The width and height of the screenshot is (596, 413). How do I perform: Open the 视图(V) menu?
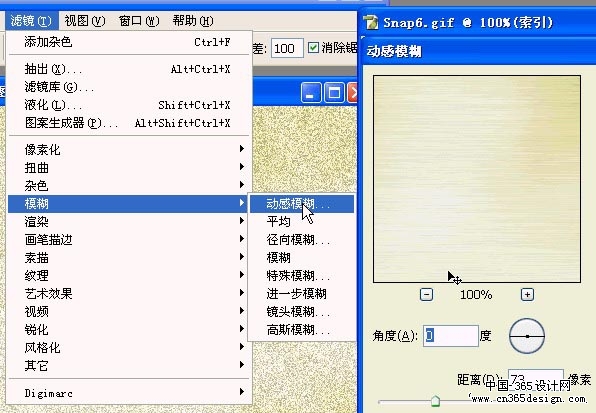[85, 21]
